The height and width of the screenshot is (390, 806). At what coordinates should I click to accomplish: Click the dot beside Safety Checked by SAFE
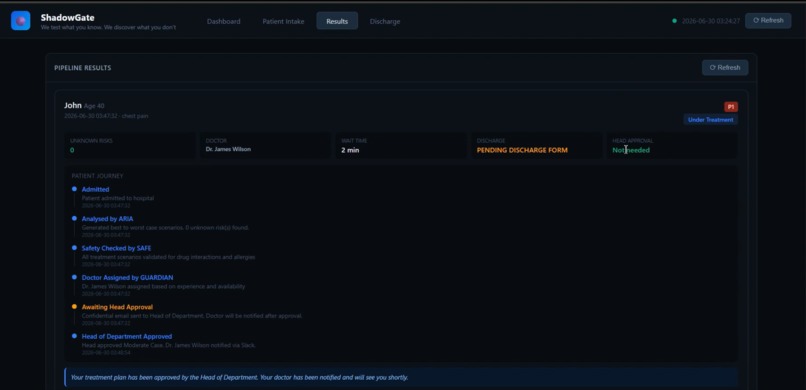click(75, 248)
